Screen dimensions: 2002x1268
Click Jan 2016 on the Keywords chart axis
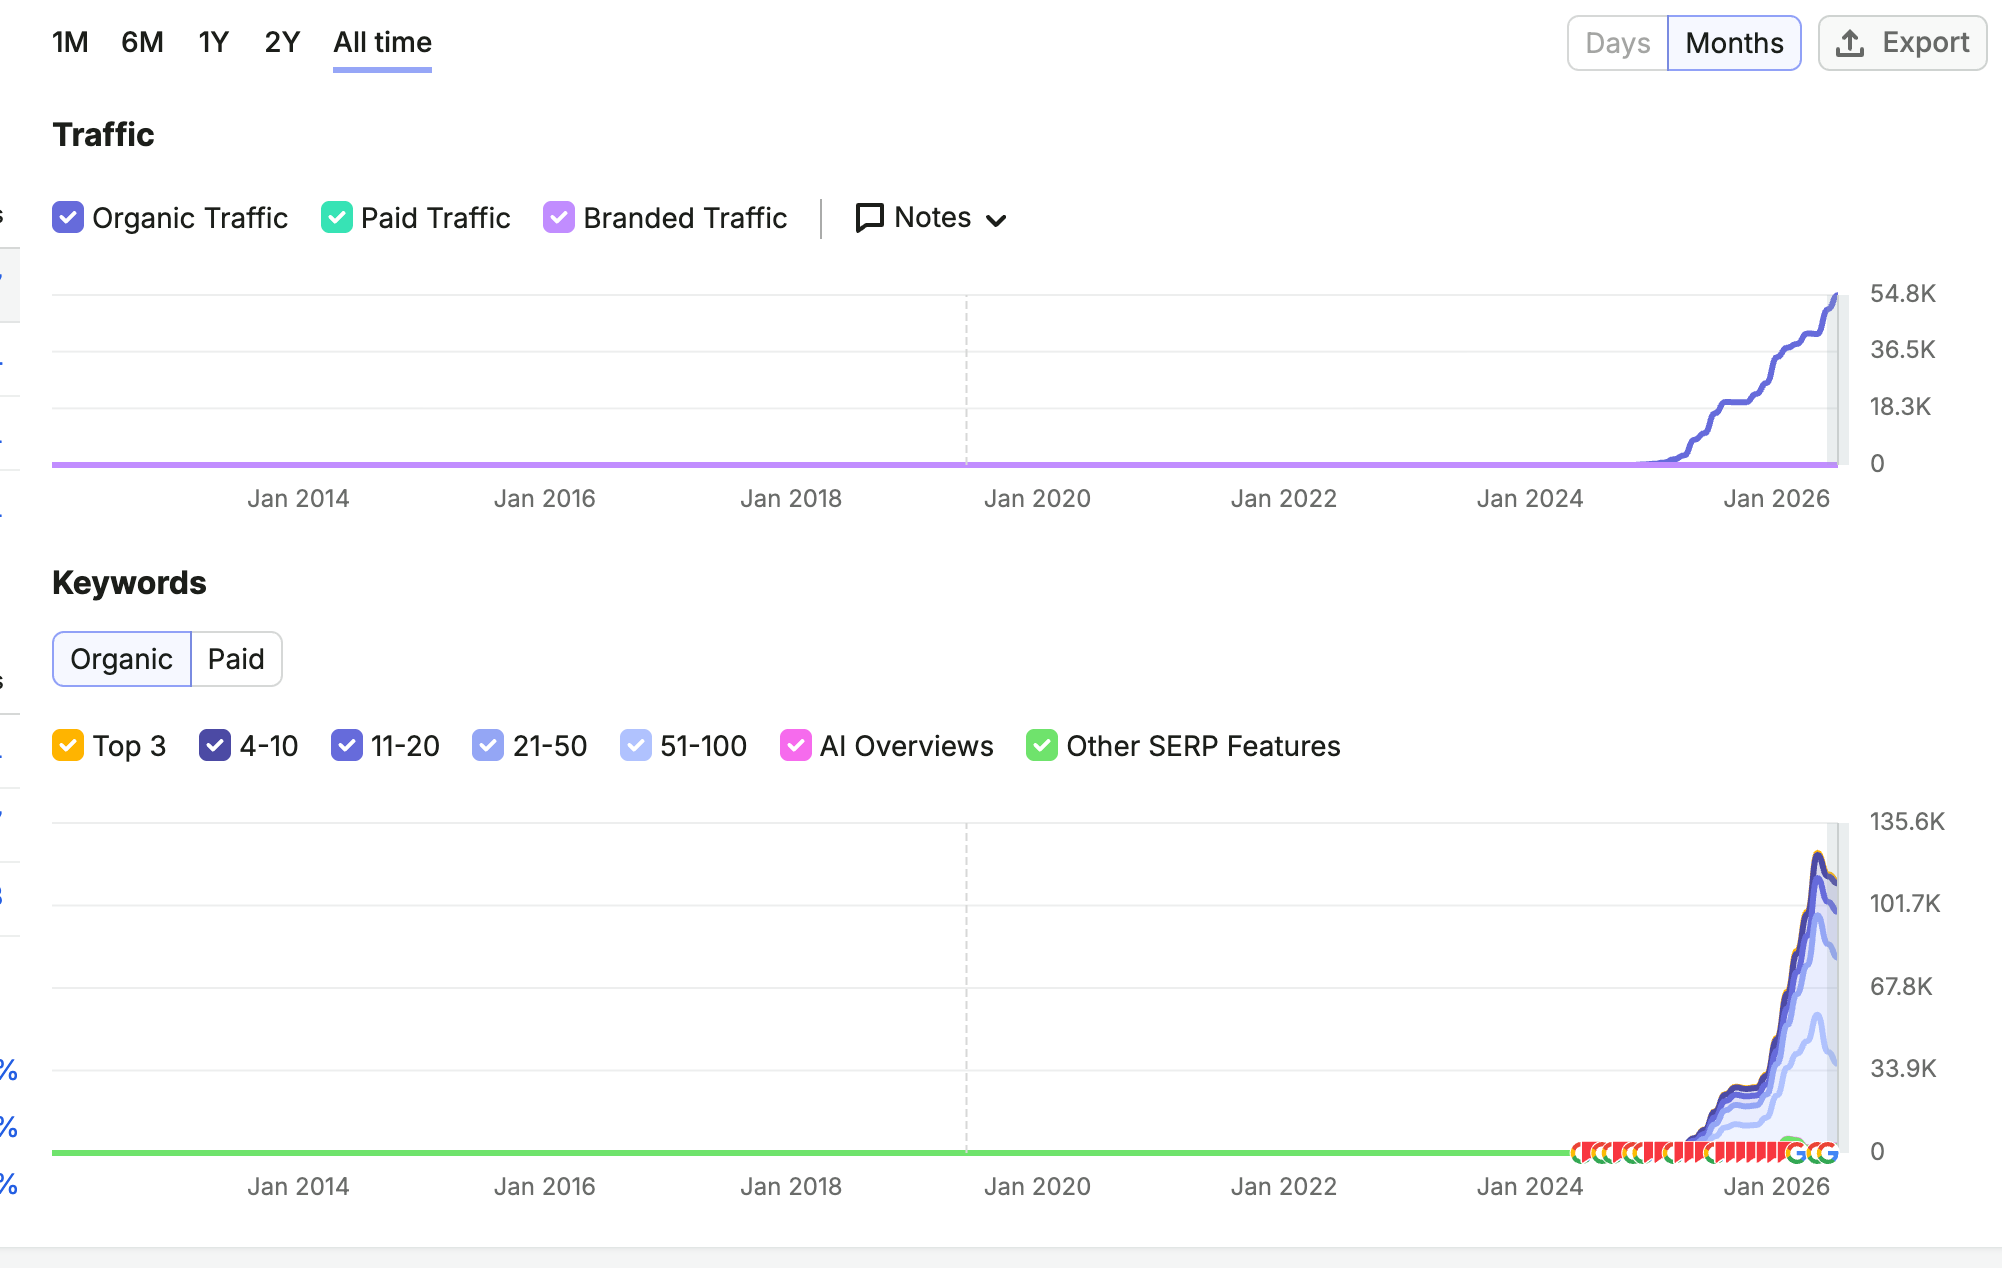tap(544, 1186)
